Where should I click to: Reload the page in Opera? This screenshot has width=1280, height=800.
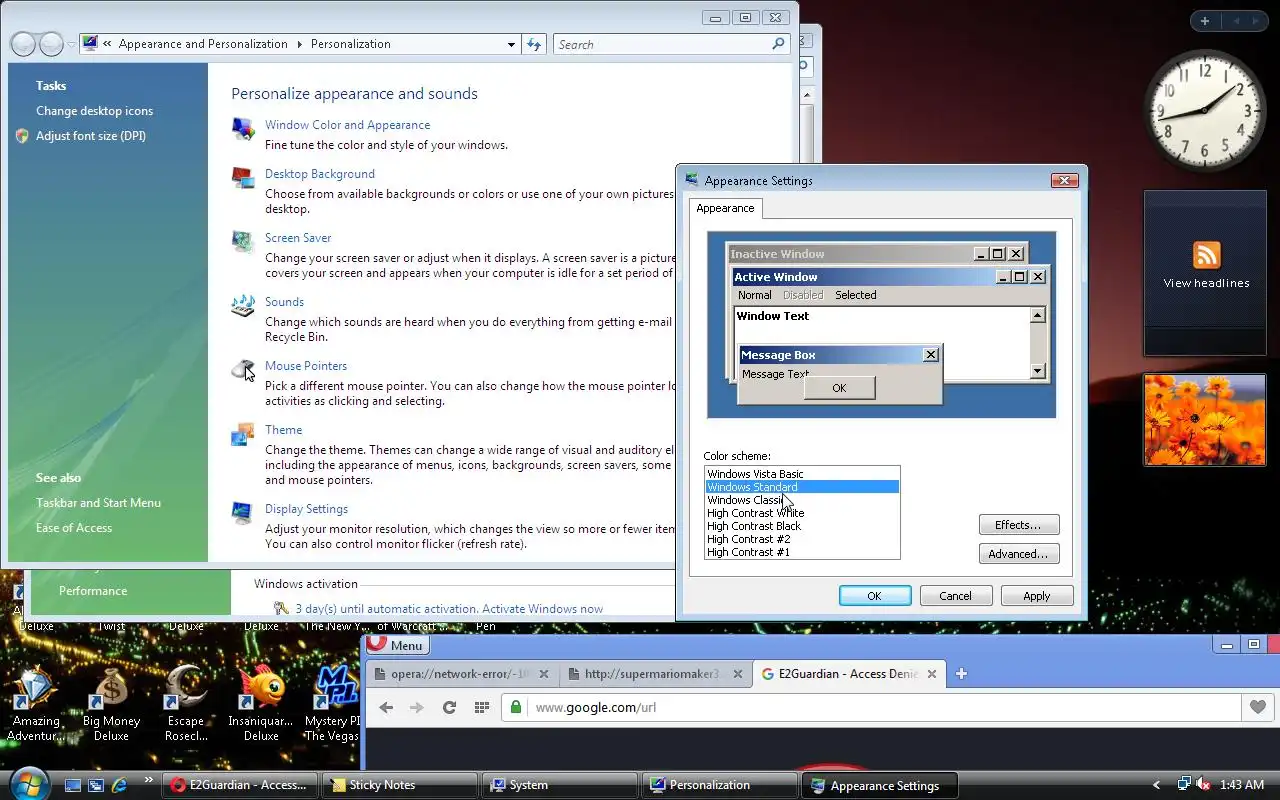(x=449, y=707)
